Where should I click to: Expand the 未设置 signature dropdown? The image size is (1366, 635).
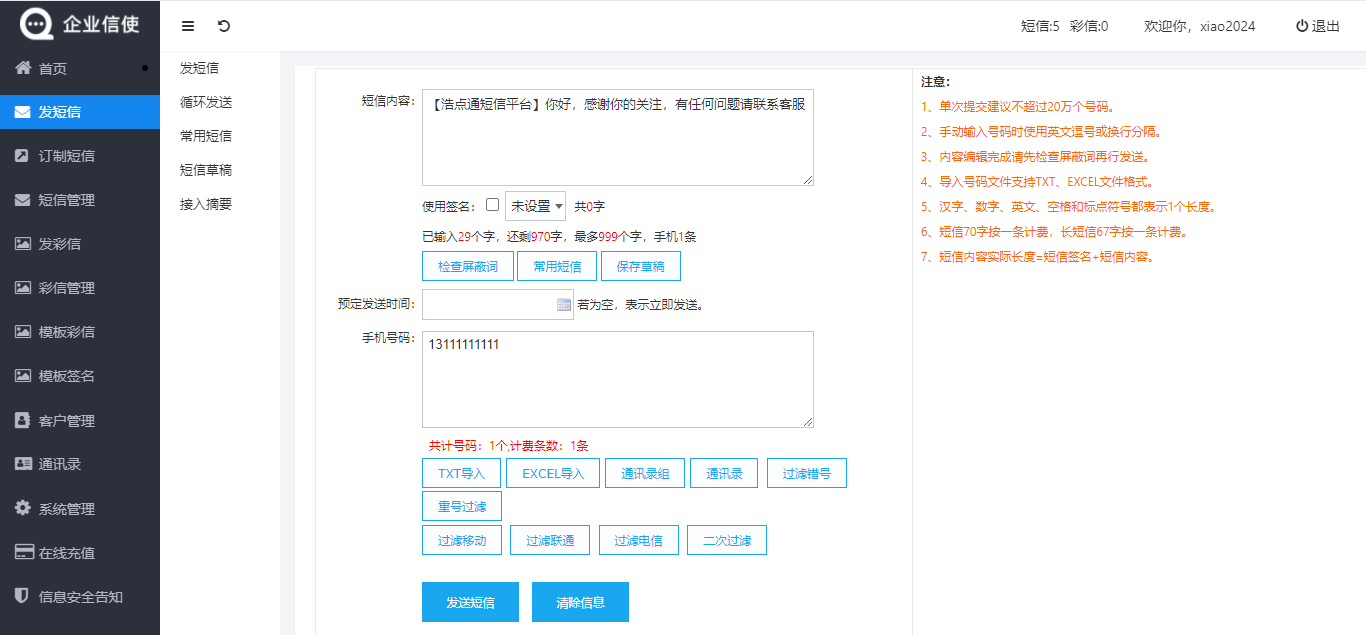(535, 206)
